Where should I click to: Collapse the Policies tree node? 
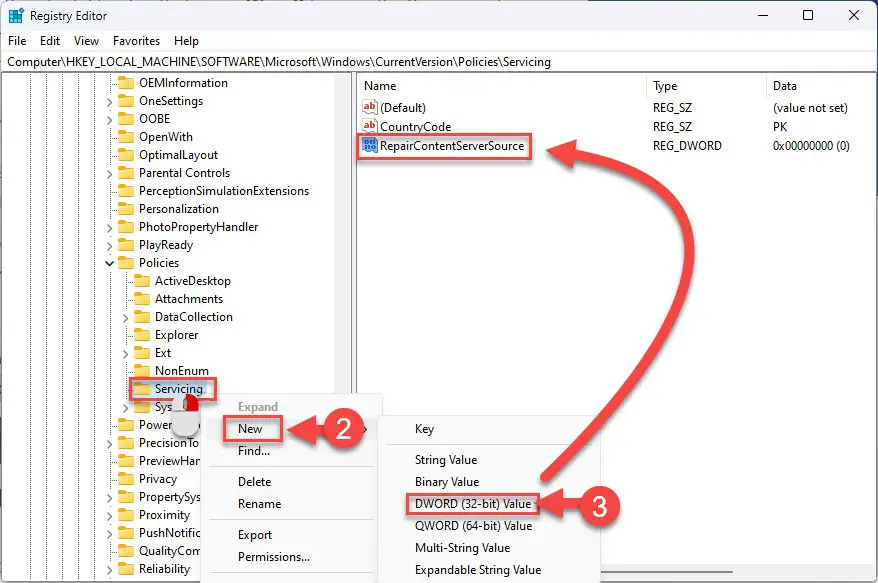pos(109,263)
